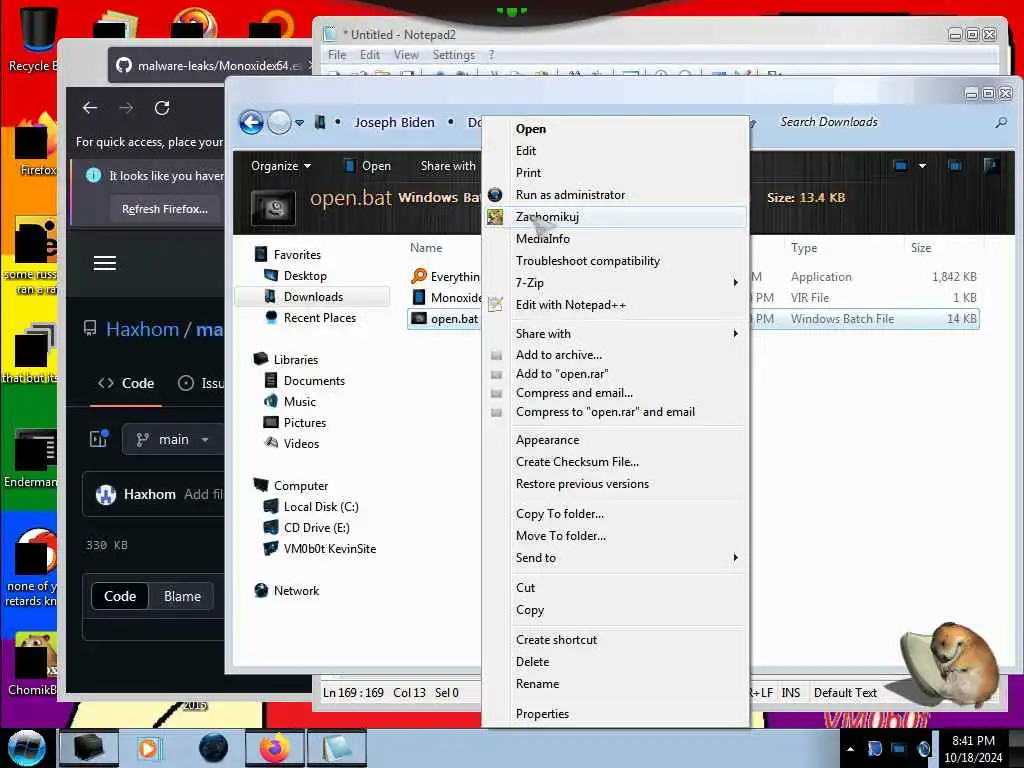Screen dimensions: 1024x768
Task: Click into Search Downloads field
Action: click(882, 122)
